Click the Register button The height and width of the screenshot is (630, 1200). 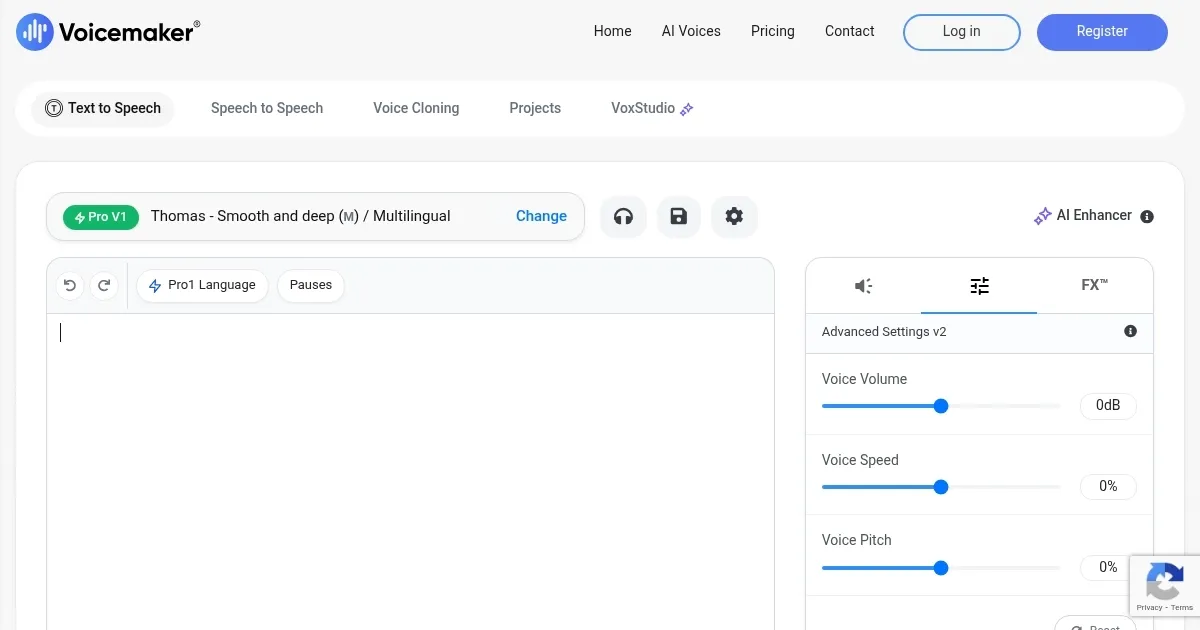1102,32
